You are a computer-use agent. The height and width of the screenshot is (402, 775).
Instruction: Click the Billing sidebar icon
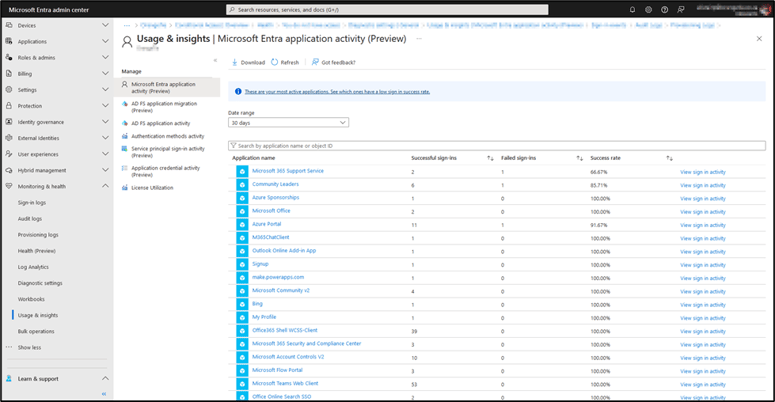pos(9,74)
